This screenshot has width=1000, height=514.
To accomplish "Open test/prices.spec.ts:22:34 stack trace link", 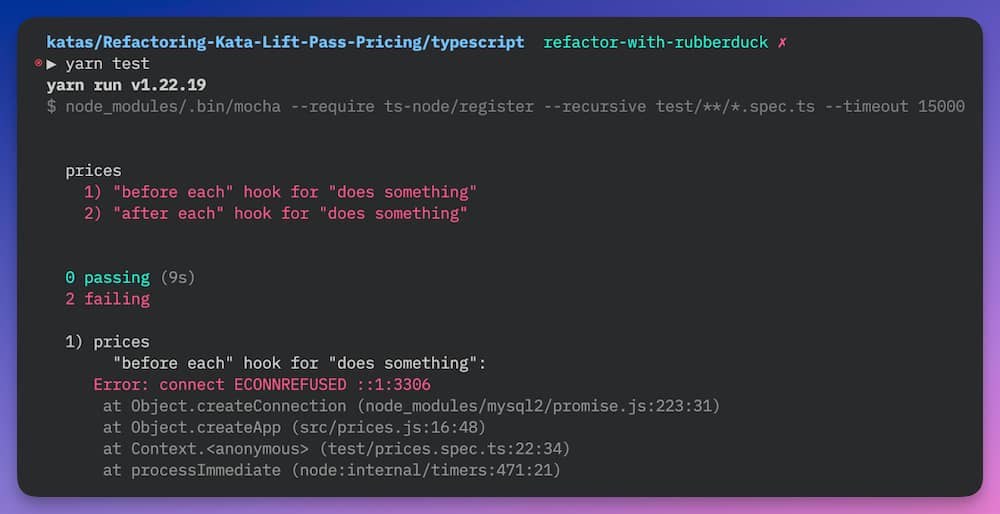I will pos(445,449).
